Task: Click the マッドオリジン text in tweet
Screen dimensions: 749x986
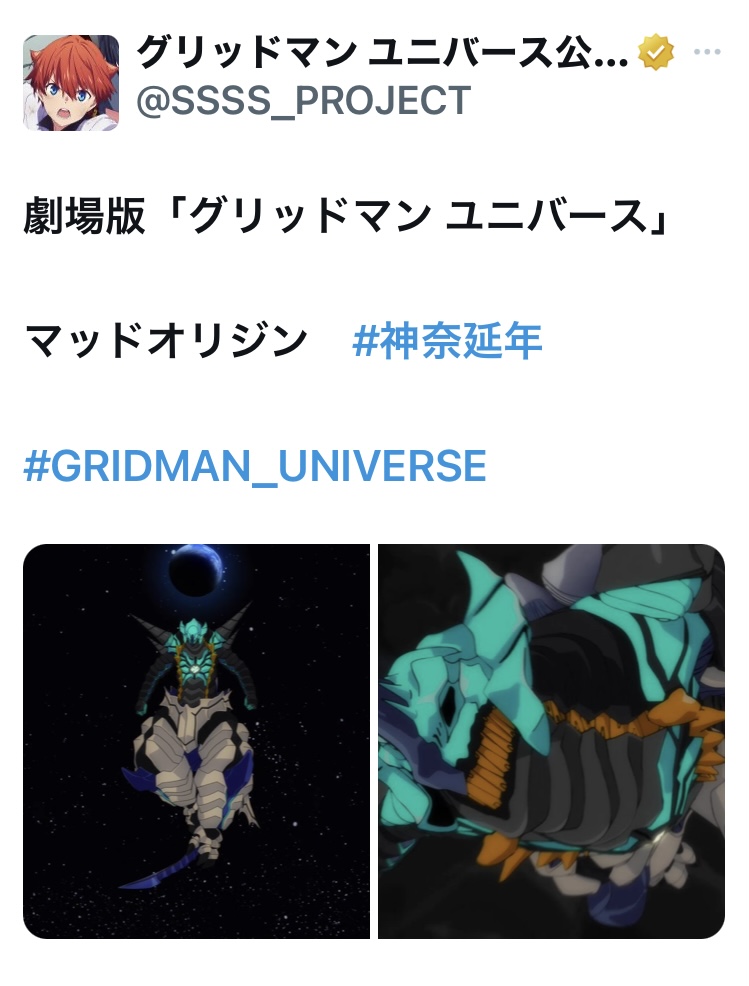Action: 166,341
